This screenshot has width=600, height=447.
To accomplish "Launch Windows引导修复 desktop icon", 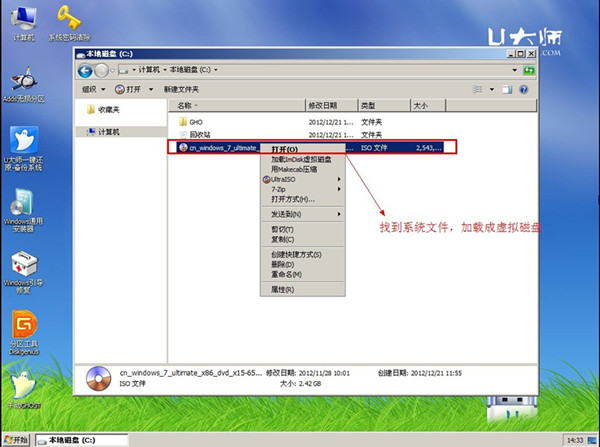I will click(23, 269).
